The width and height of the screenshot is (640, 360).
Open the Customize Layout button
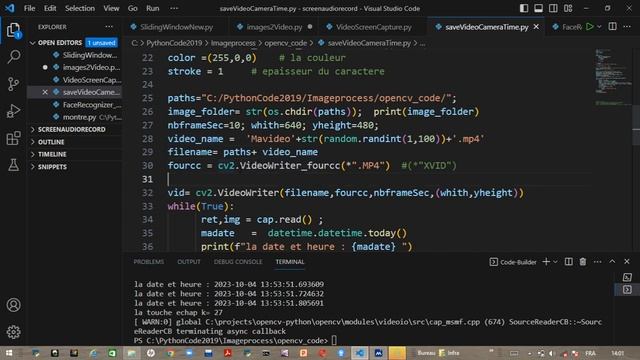point(568,8)
